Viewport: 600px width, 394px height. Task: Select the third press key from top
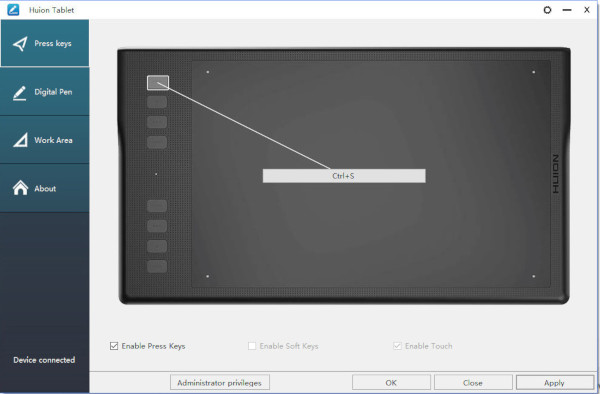[x=157, y=122]
